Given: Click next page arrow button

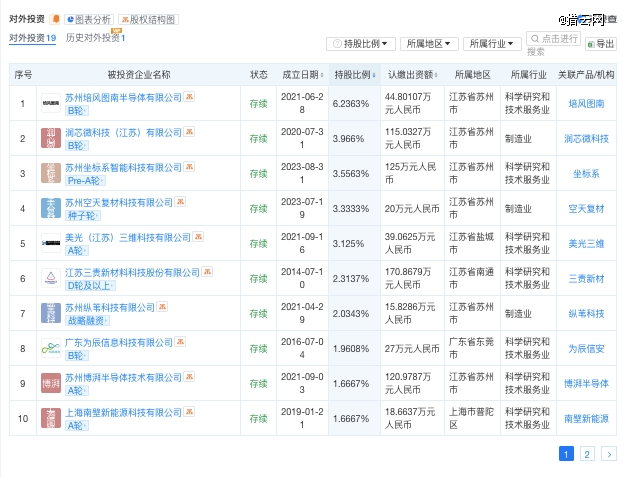Looking at the screenshot, I should pos(609,454).
